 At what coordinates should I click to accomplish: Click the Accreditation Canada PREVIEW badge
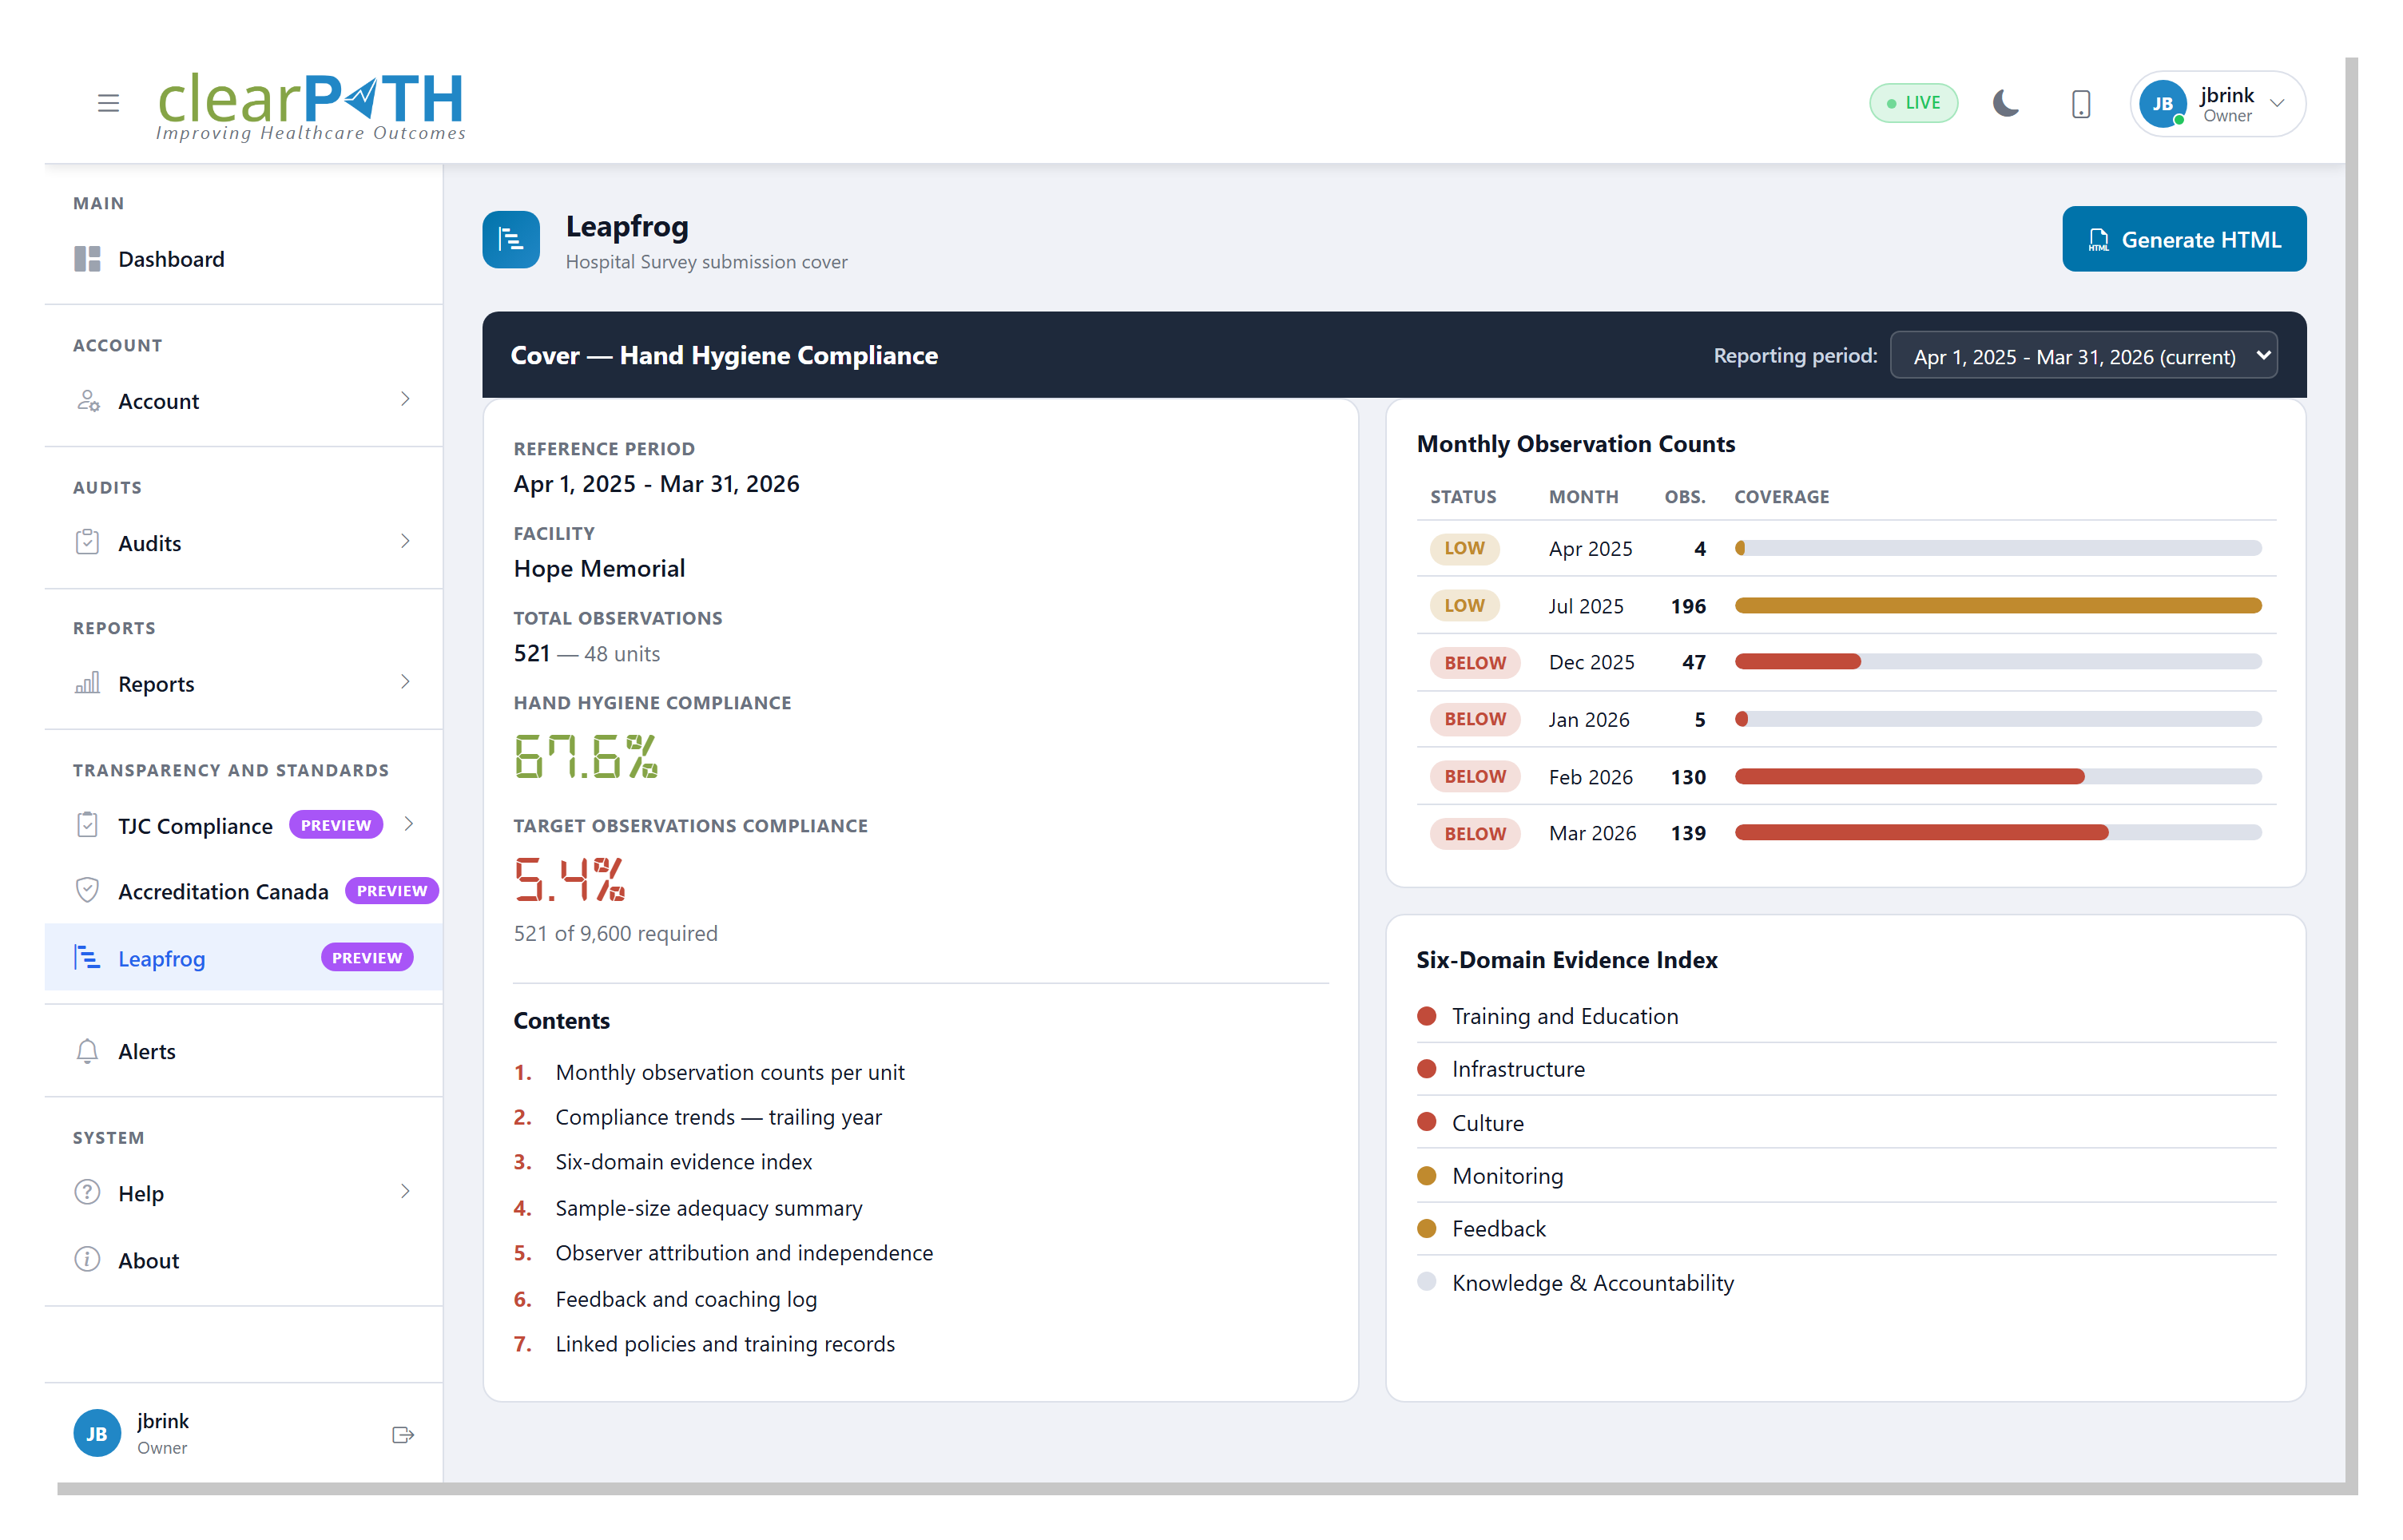(x=391, y=890)
